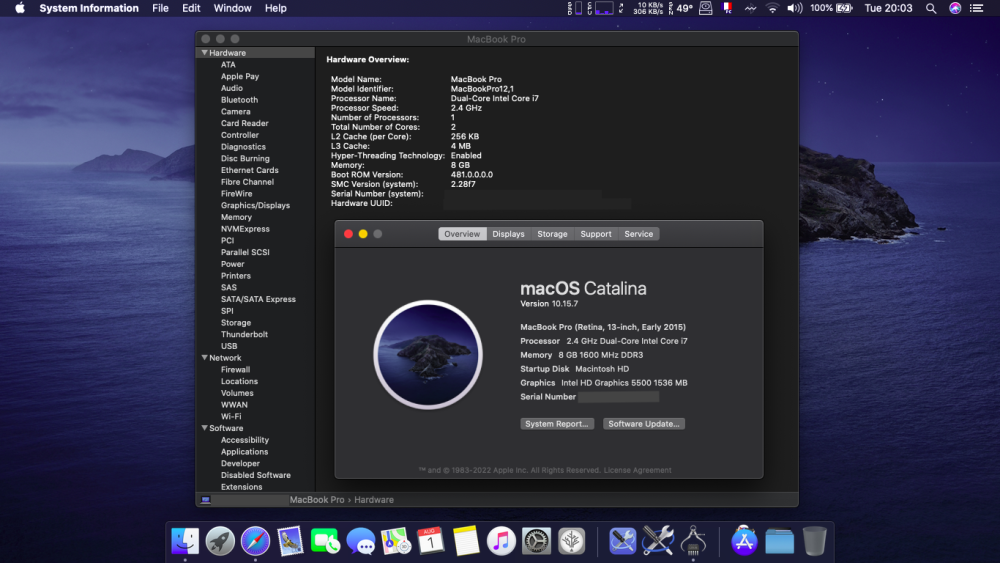The image size is (1000, 563).
Task: Select Wi-Fi under Network
Action: pyautogui.click(x=231, y=416)
